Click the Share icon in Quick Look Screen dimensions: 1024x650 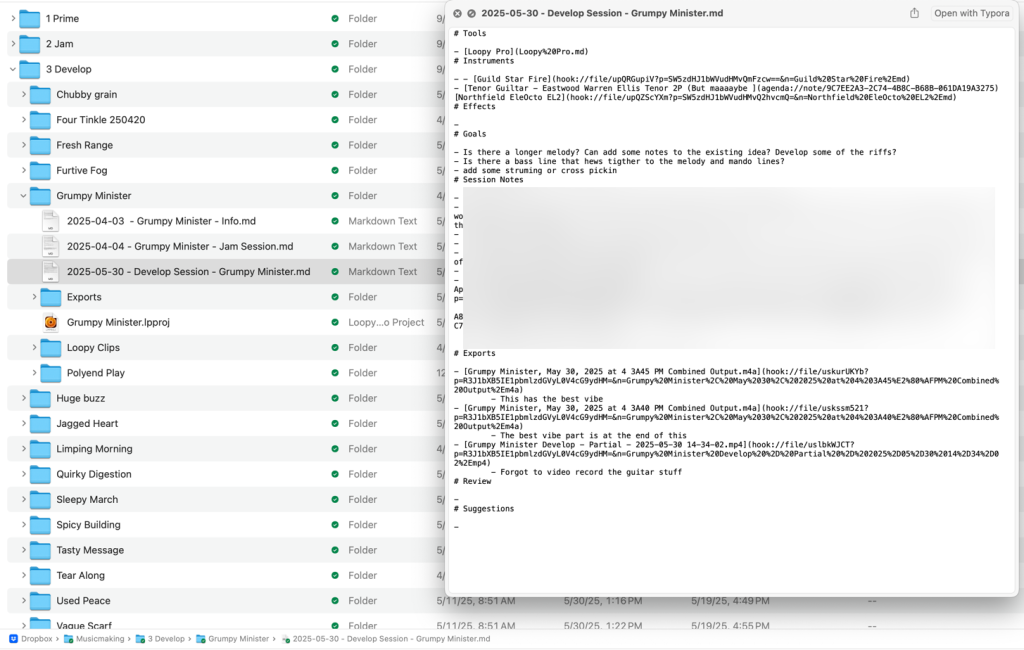[914, 13]
